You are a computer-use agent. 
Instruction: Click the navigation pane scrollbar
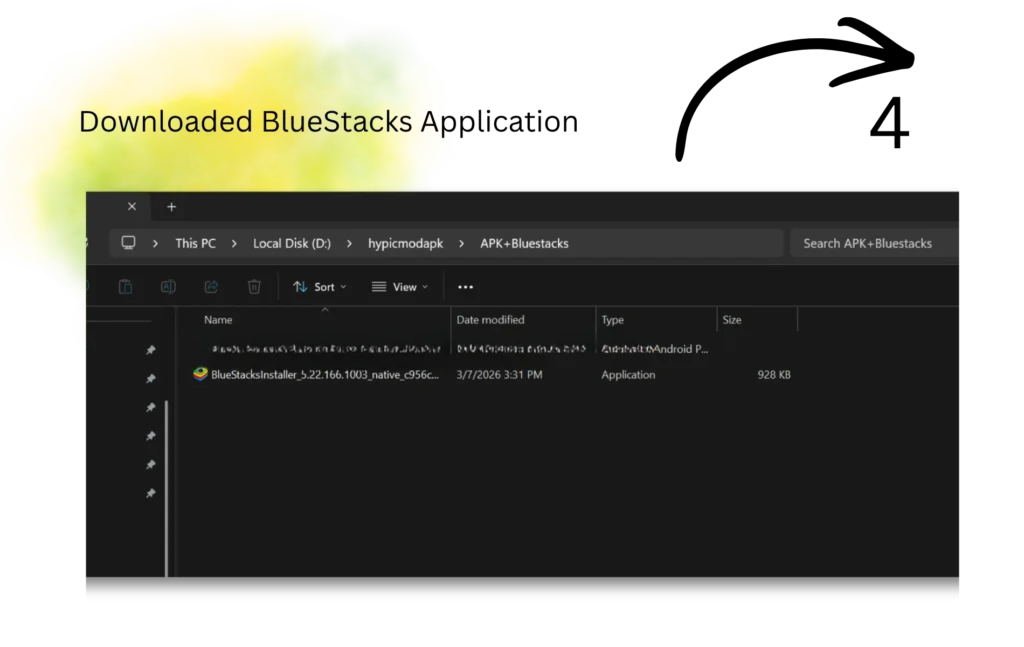coord(167,488)
